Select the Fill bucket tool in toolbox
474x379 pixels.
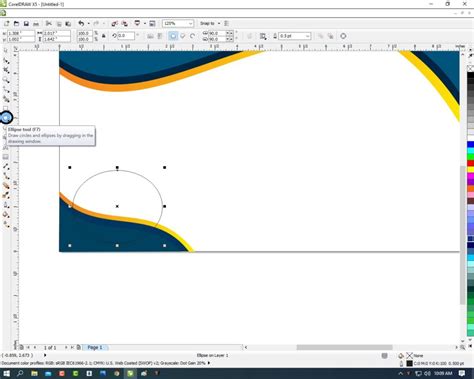point(6,214)
